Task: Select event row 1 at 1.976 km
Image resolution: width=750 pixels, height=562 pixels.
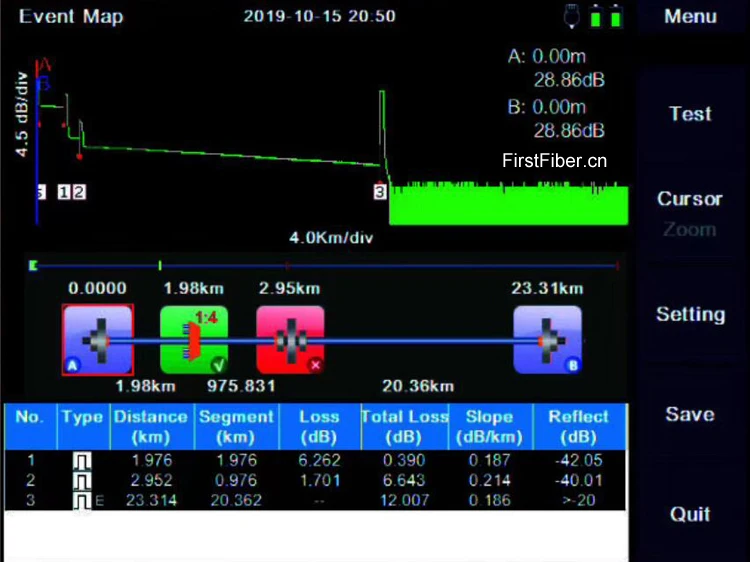Action: [315, 461]
